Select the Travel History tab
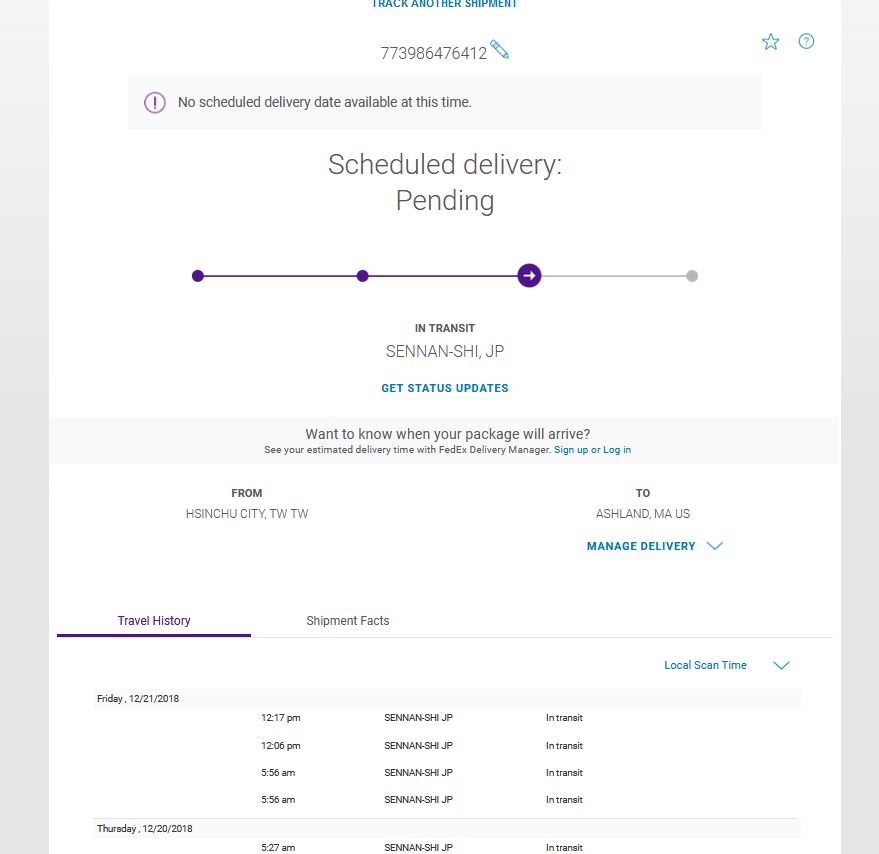879x854 pixels. 154,621
